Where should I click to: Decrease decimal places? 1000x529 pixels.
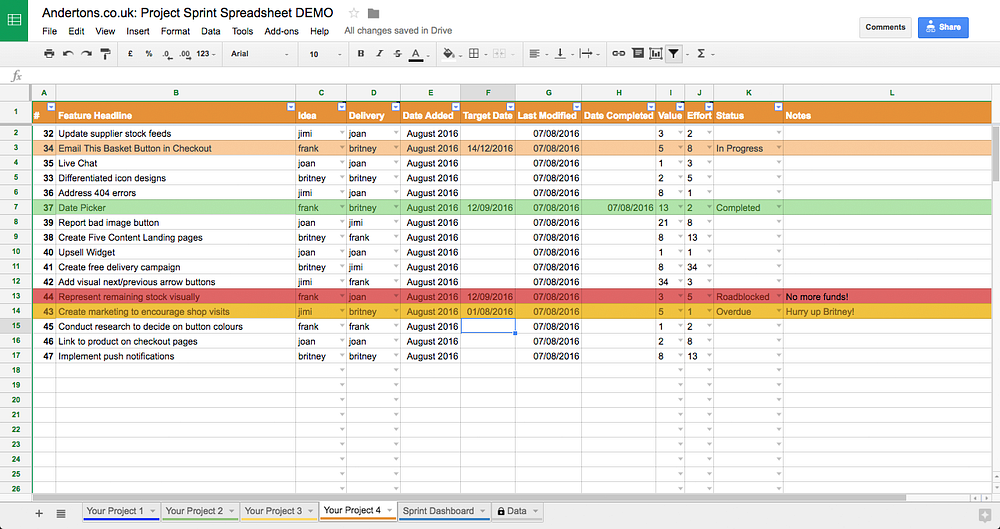167,54
